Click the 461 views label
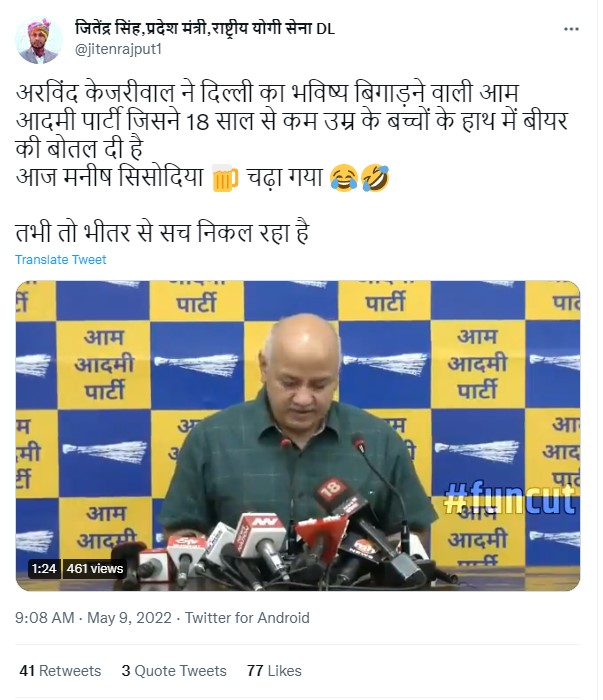 point(95,569)
